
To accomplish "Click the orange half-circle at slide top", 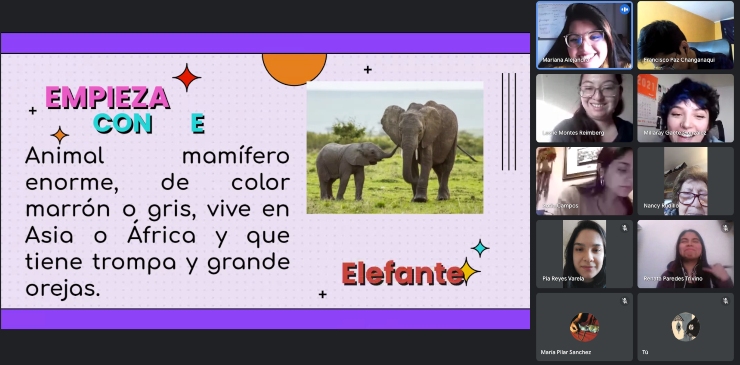I will pos(294,69).
